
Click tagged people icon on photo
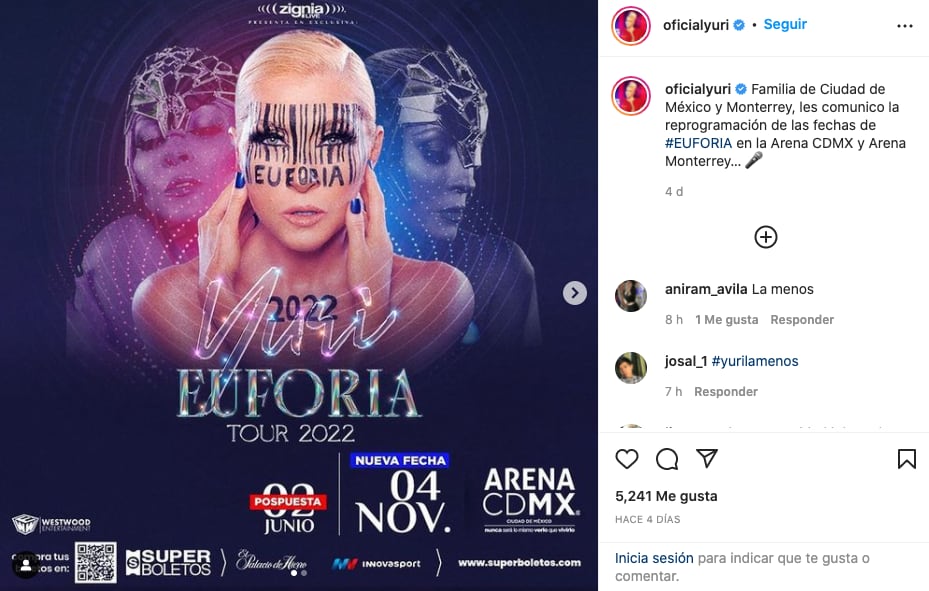click(x=26, y=566)
